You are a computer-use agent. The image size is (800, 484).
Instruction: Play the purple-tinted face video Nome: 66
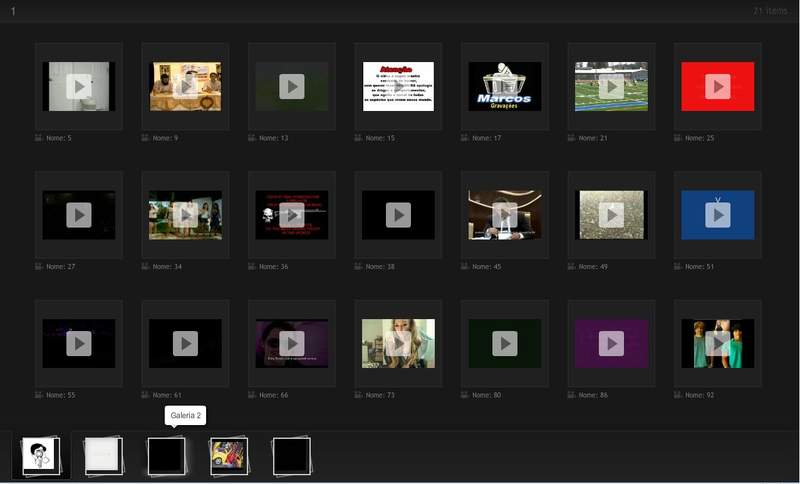coord(292,344)
